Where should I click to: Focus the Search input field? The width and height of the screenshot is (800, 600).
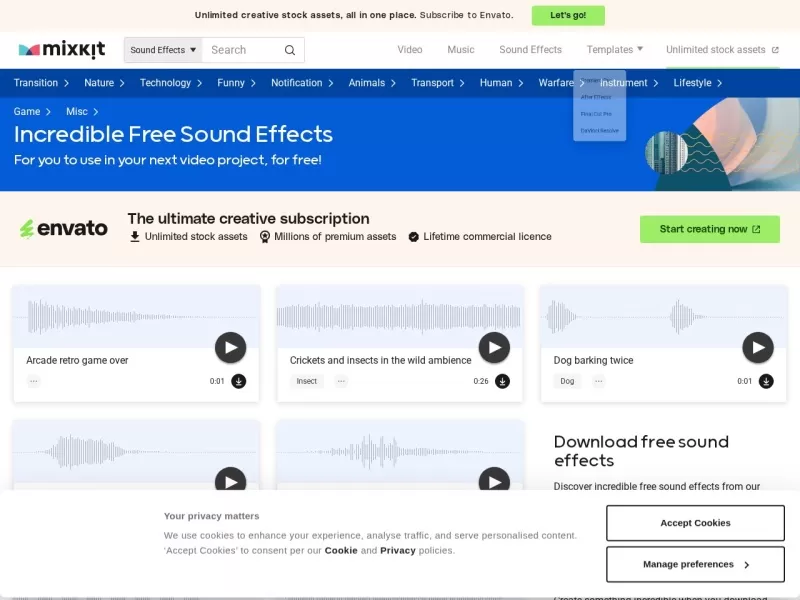[240, 50]
